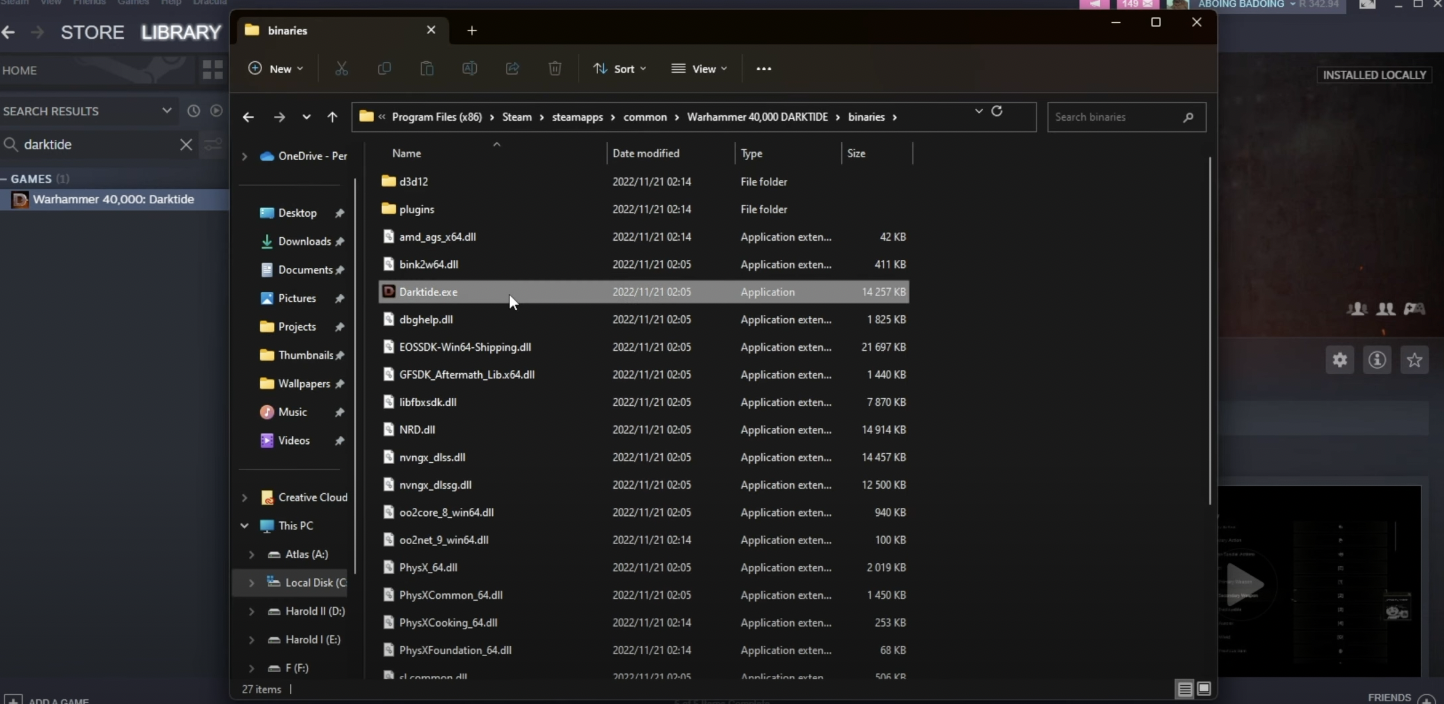Expand the Creative Cloud tree node

tap(245, 497)
